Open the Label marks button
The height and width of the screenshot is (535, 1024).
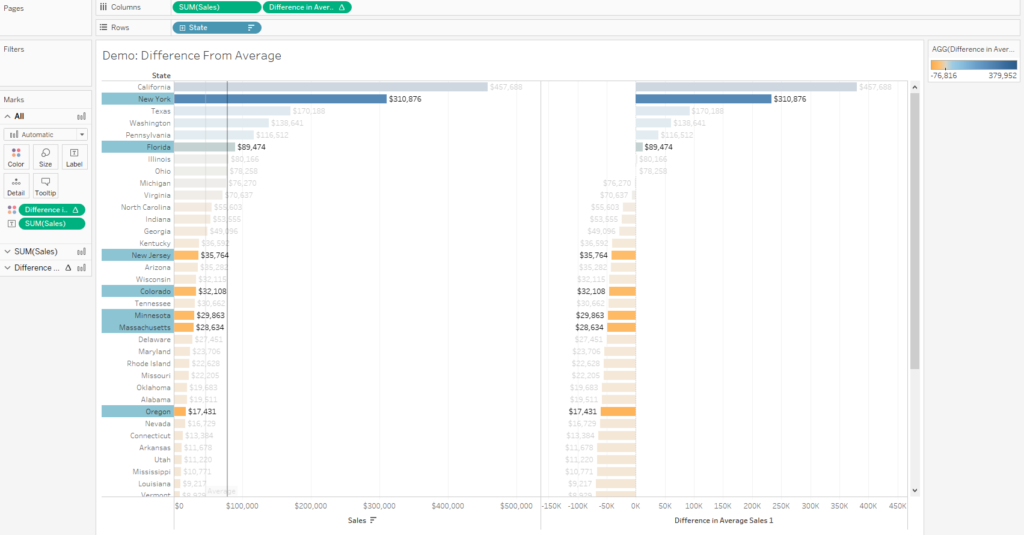[74, 156]
